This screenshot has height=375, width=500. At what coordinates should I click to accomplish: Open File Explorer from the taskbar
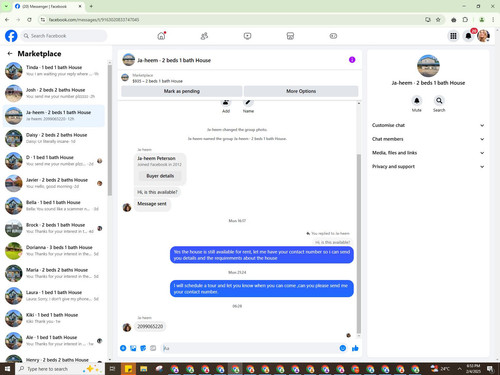pos(144,369)
